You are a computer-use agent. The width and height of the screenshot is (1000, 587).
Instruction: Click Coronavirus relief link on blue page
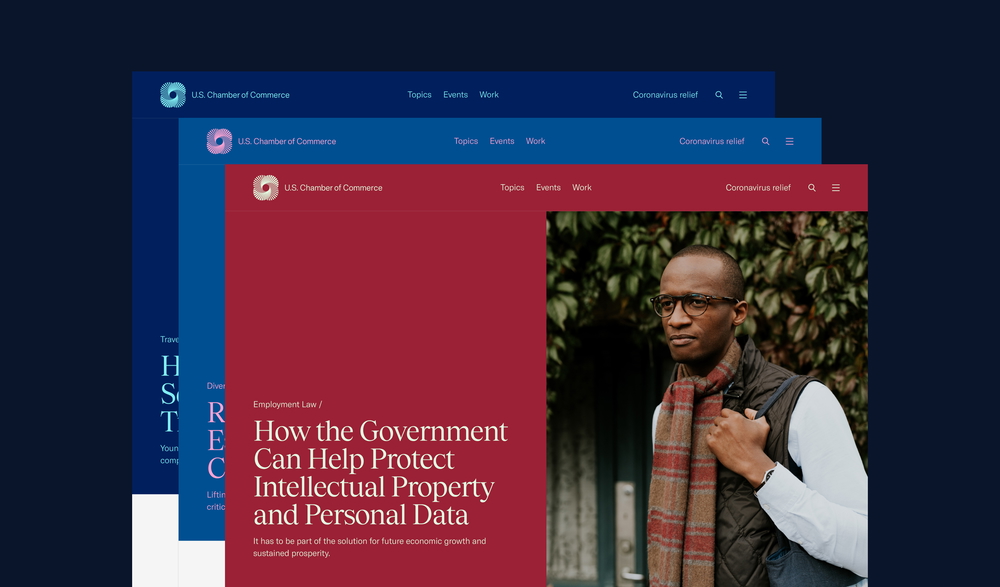point(712,141)
